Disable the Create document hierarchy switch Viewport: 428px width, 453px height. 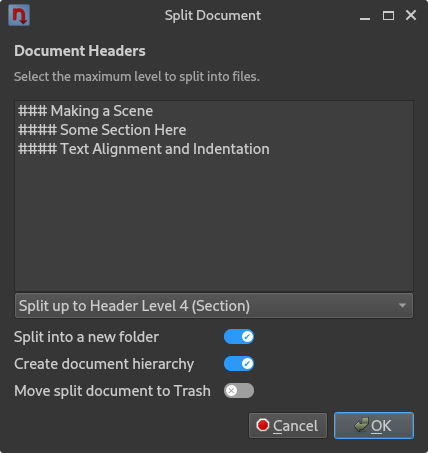pos(239,364)
